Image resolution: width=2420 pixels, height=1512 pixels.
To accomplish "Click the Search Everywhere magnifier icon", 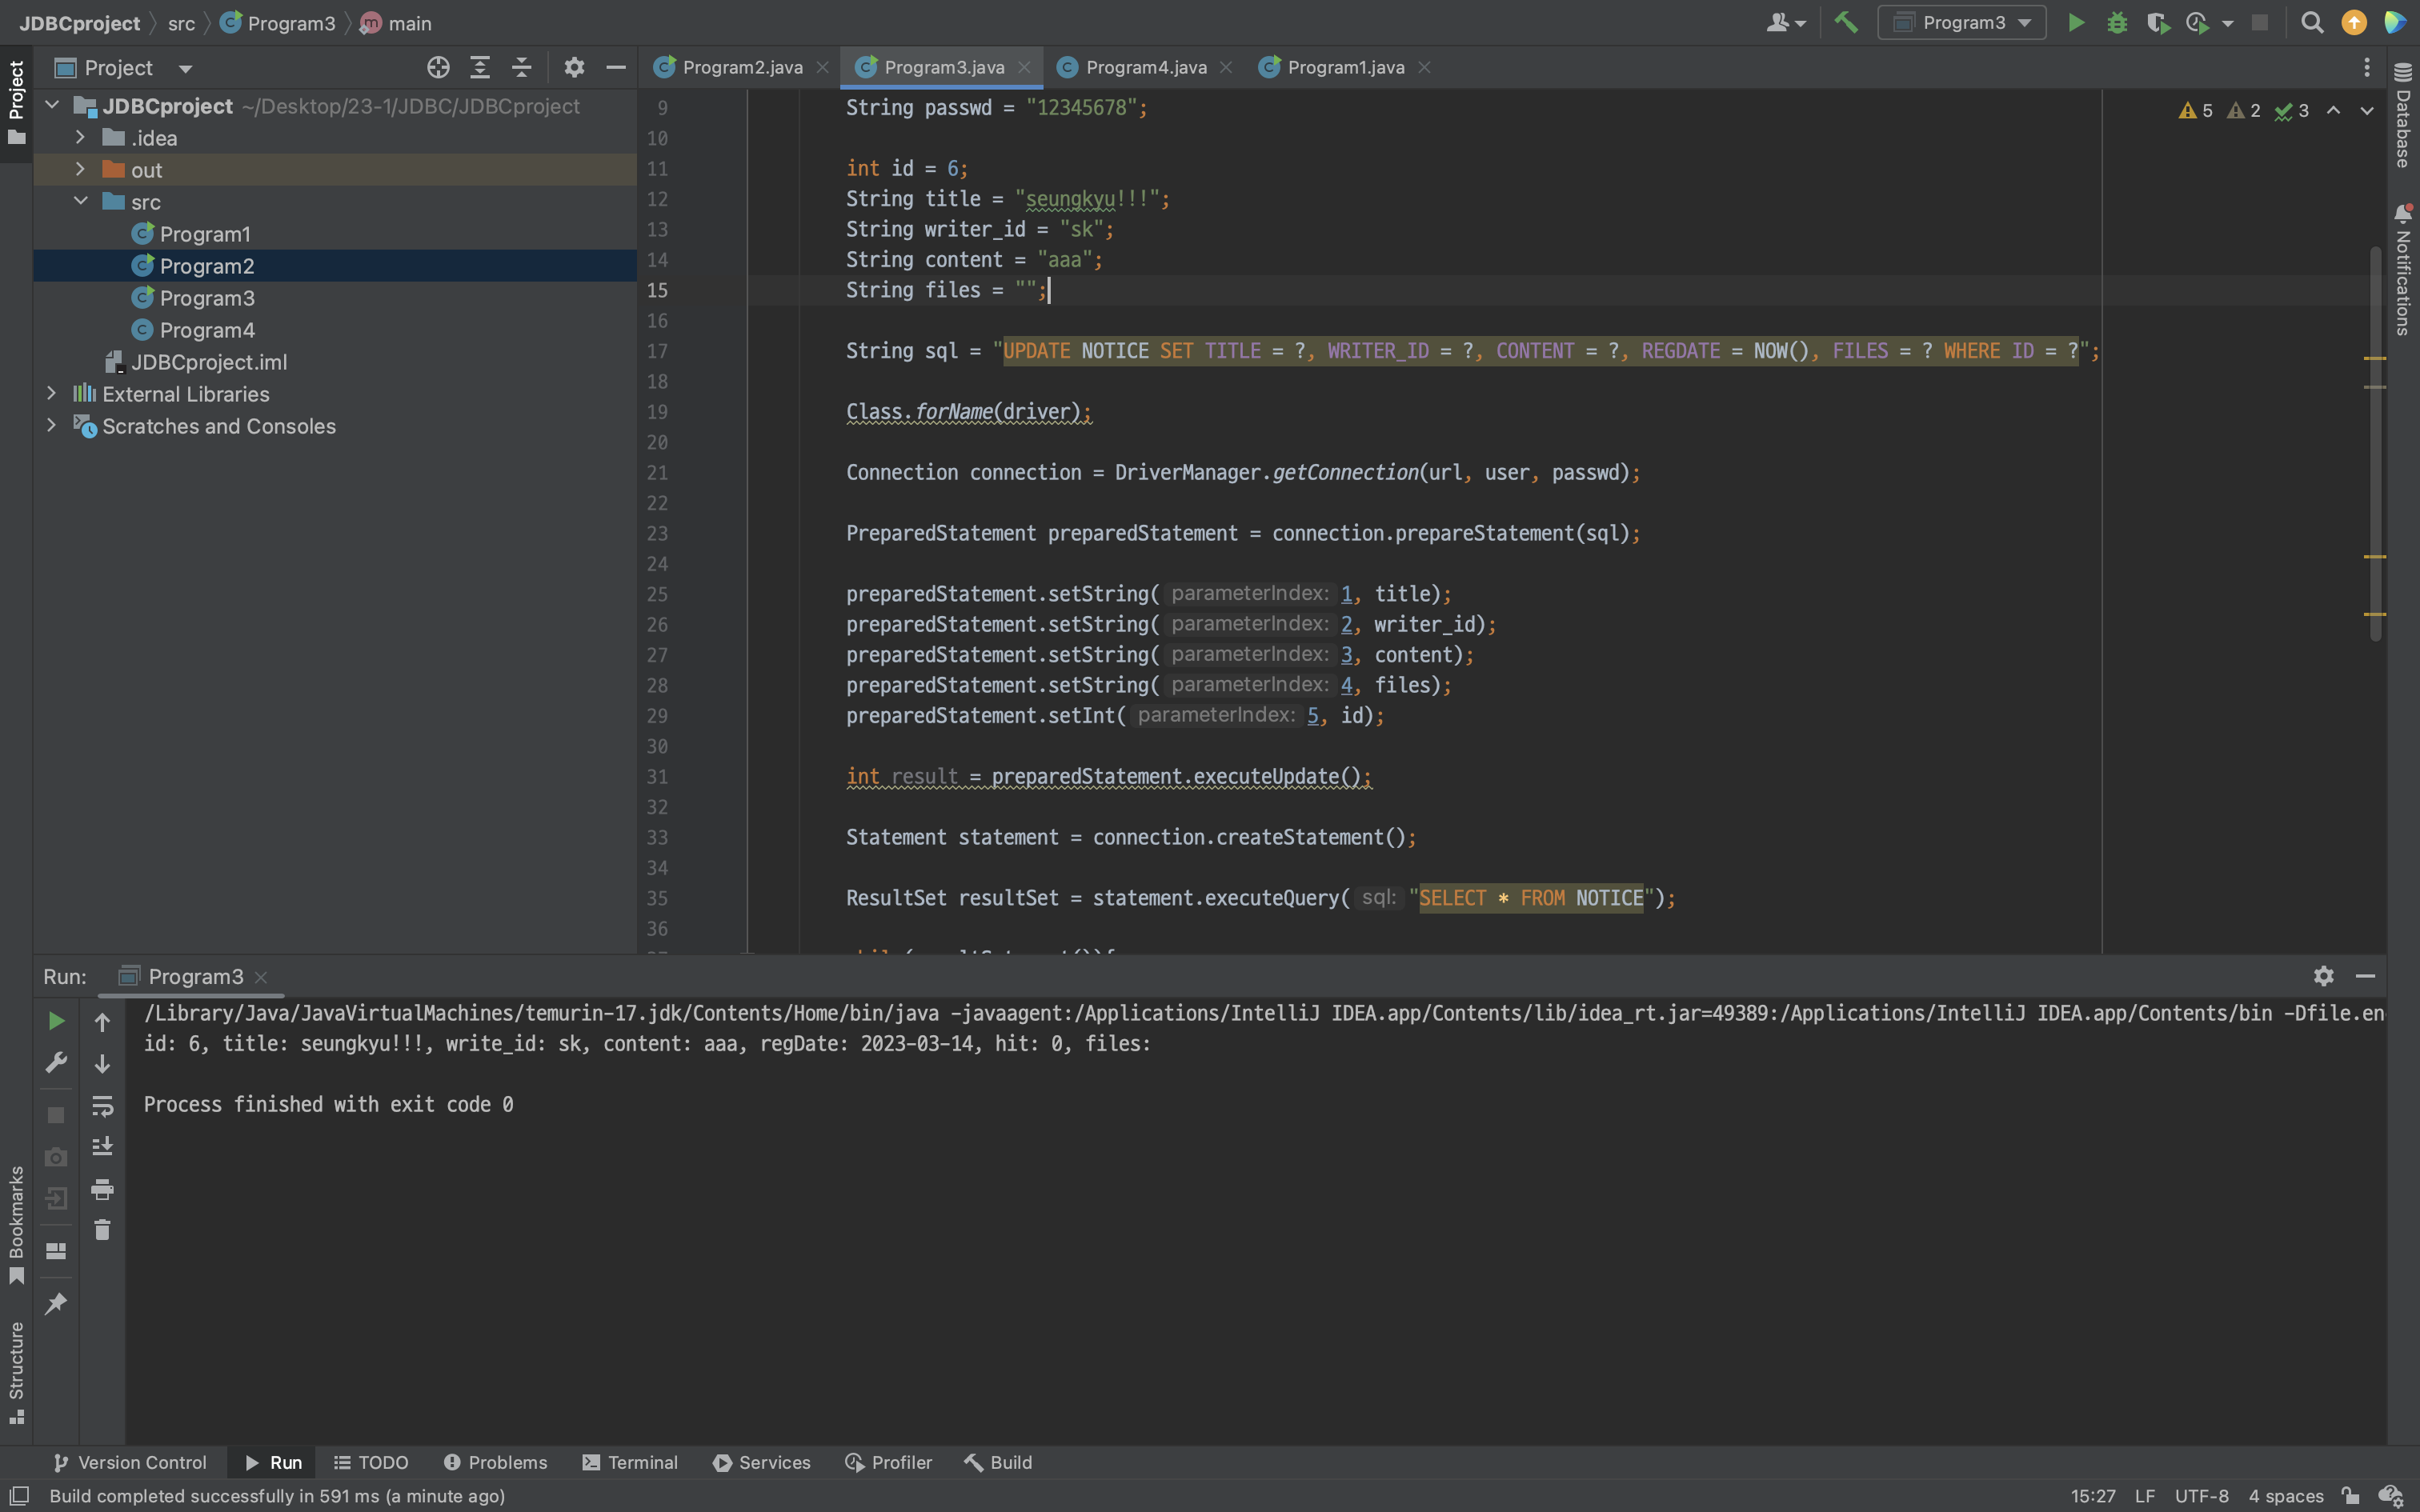I will [x=2311, y=22].
